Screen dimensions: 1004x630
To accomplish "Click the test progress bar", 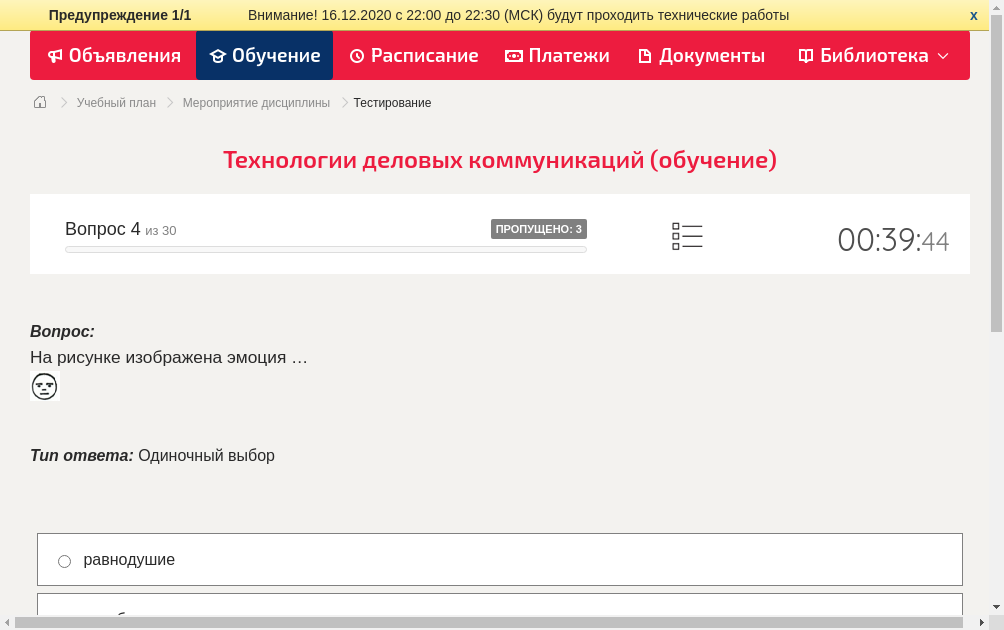I will (x=325, y=249).
